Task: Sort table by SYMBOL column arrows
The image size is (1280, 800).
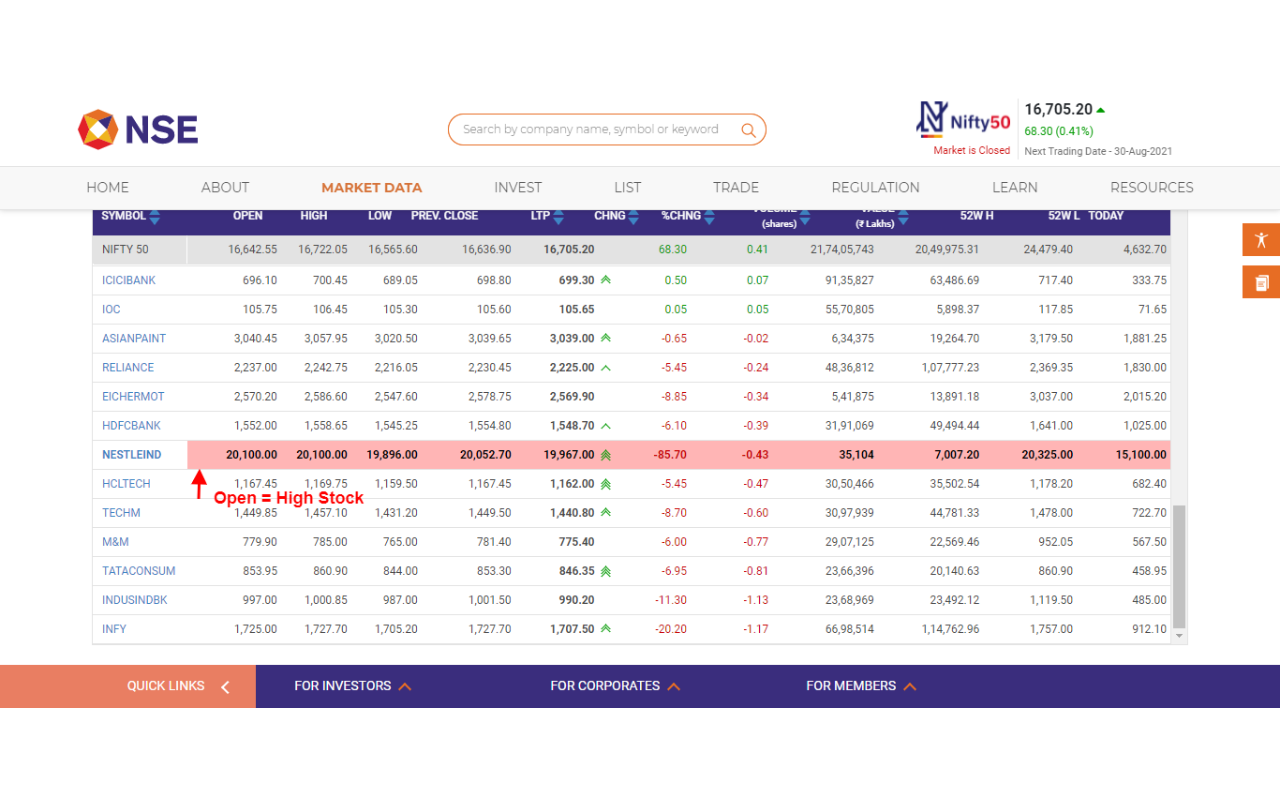Action: point(151,215)
